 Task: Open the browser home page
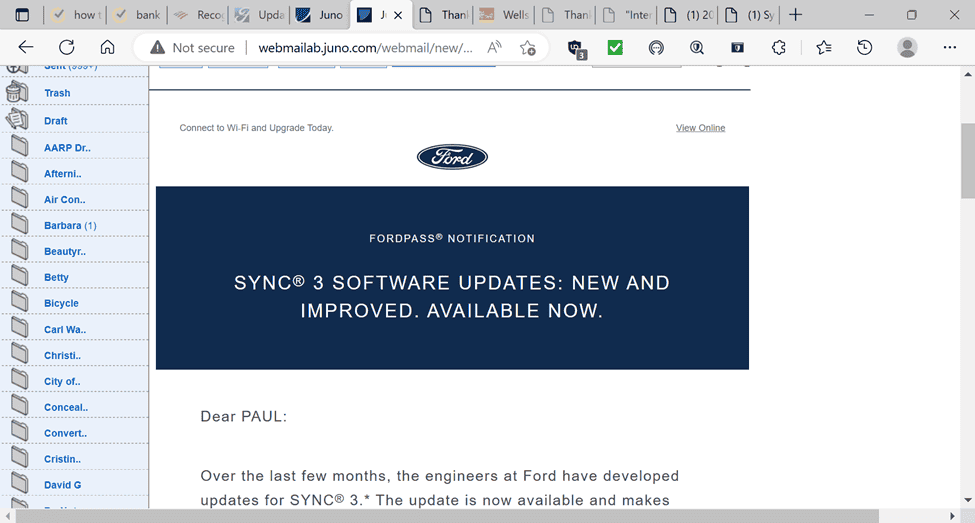(x=108, y=47)
